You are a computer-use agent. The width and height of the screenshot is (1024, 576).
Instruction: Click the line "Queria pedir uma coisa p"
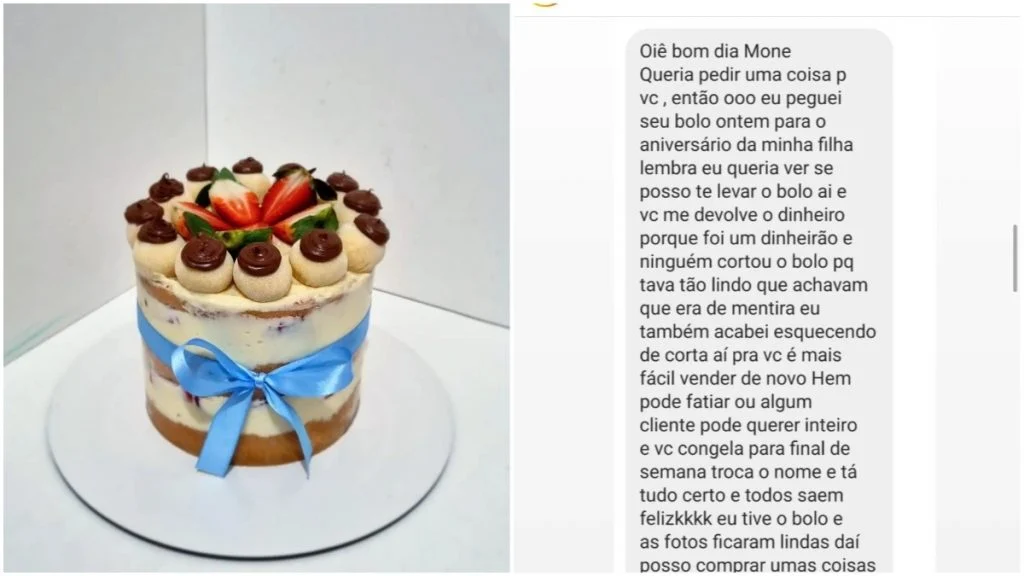click(743, 74)
